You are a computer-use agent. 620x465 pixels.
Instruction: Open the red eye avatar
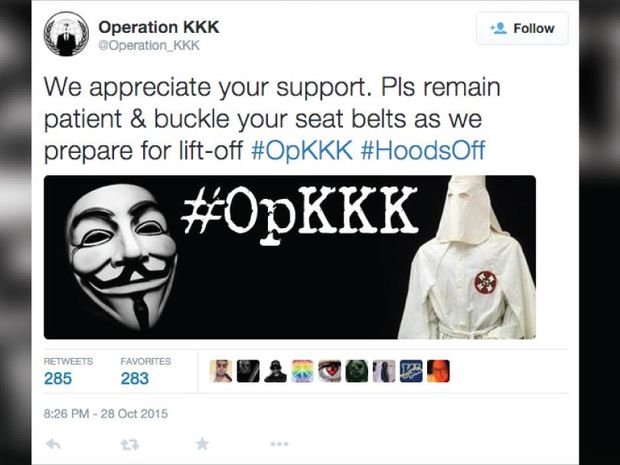pyautogui.click(x=330, y=371)
